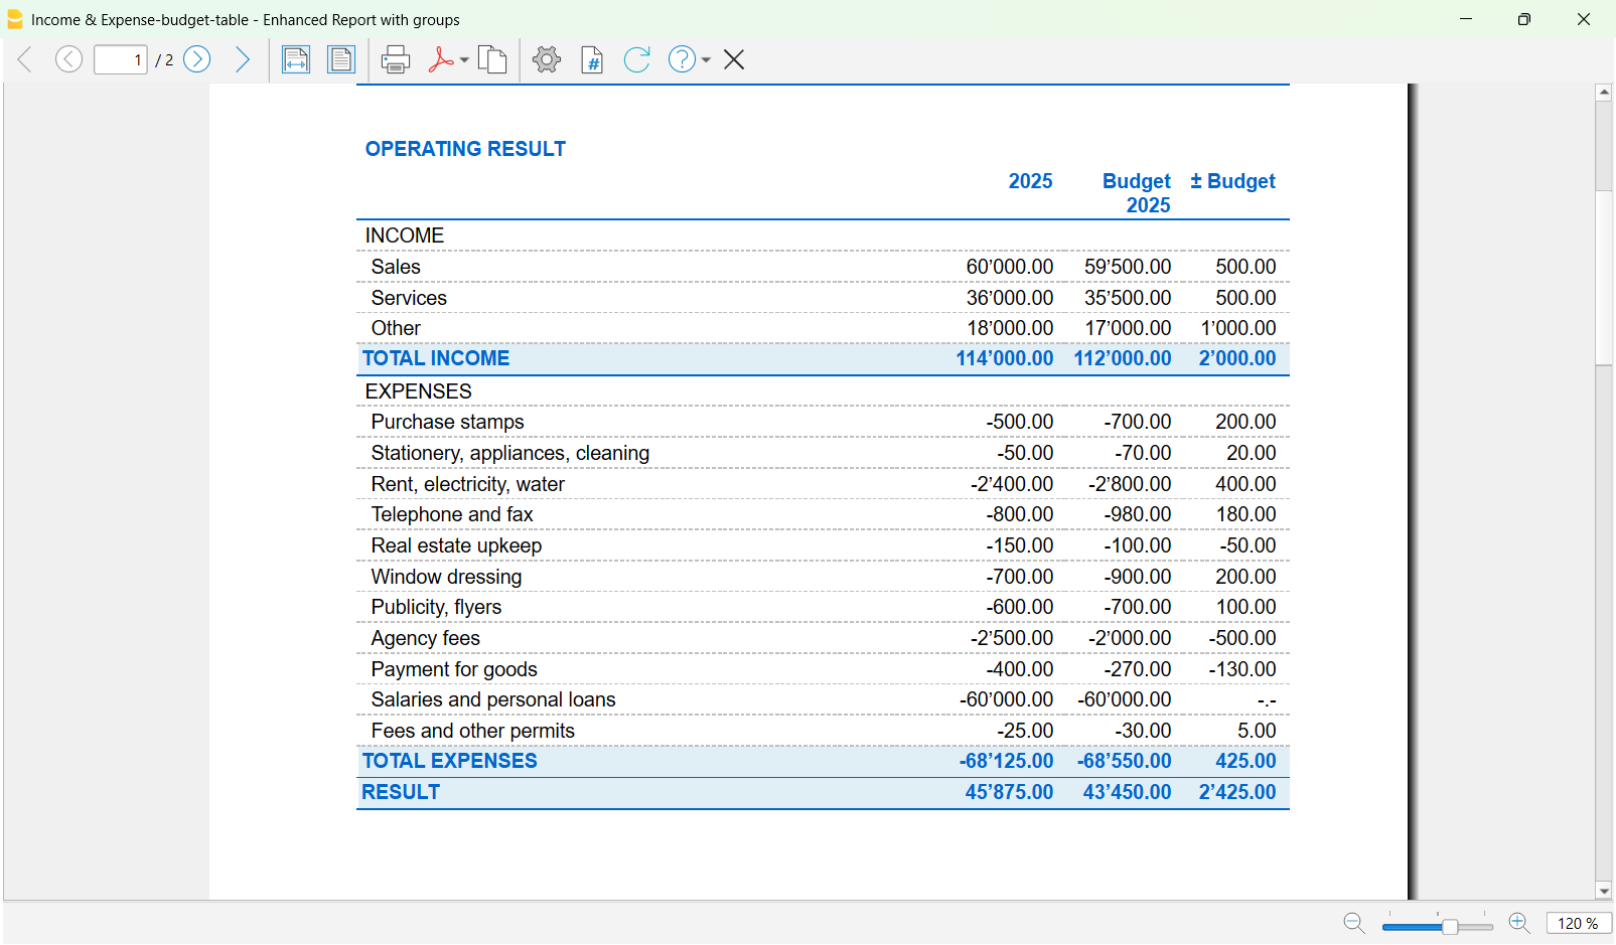Open report settings gear
Viewport: 1616px width, 945px height.
(546, 60)
